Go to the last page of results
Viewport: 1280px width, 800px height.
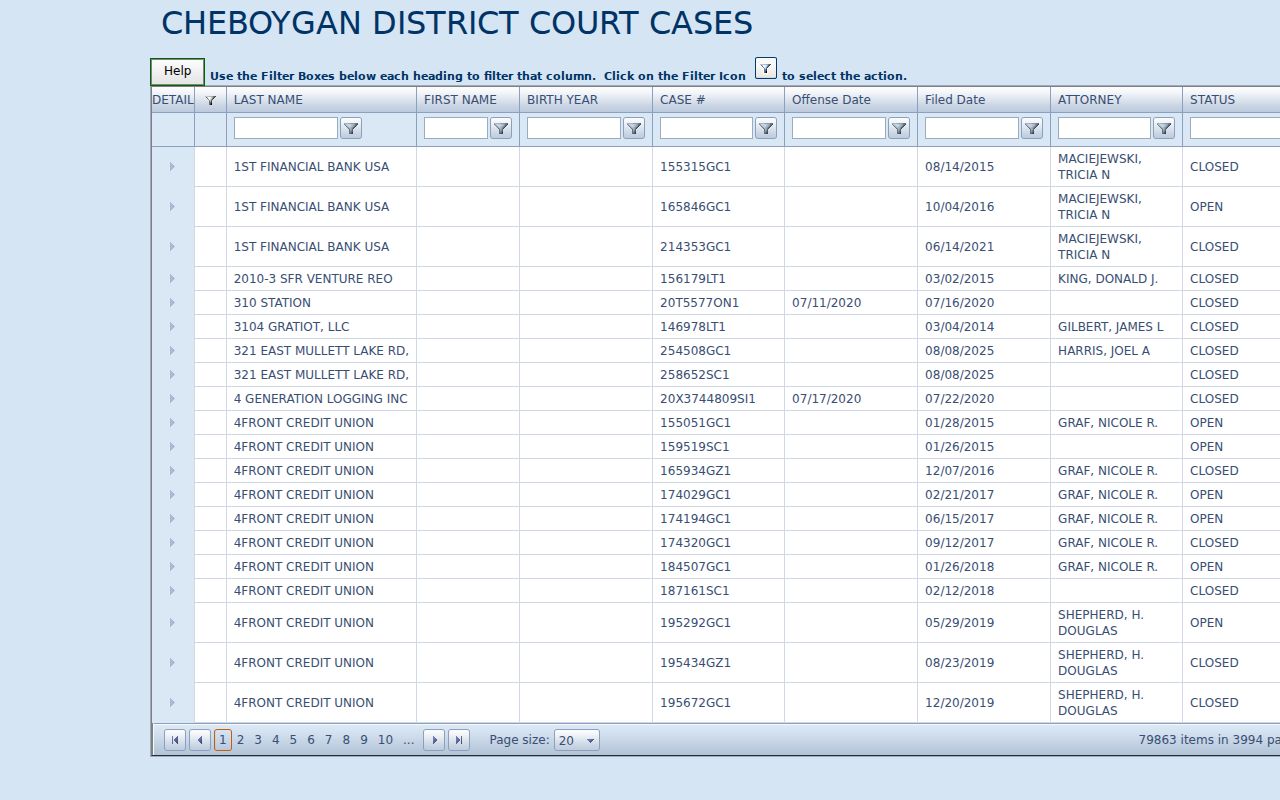coord(459,740)
